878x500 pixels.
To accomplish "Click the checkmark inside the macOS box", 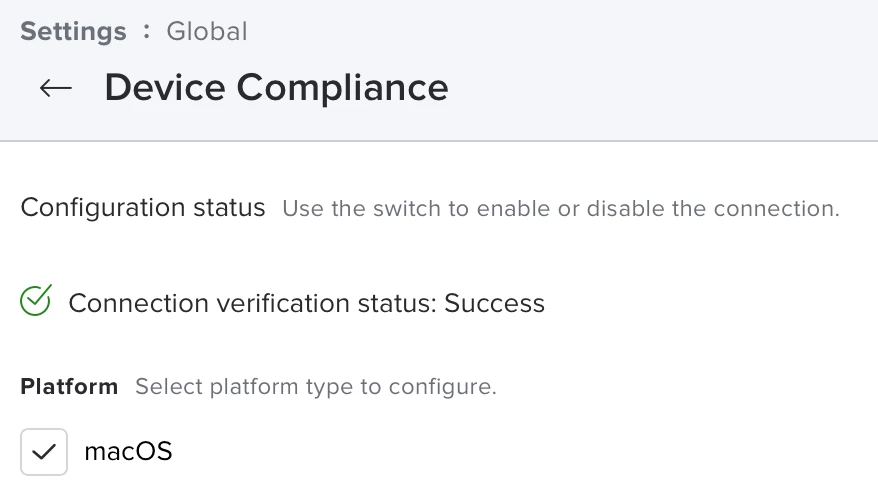I will pyautogui.click(x=44, y=452).
